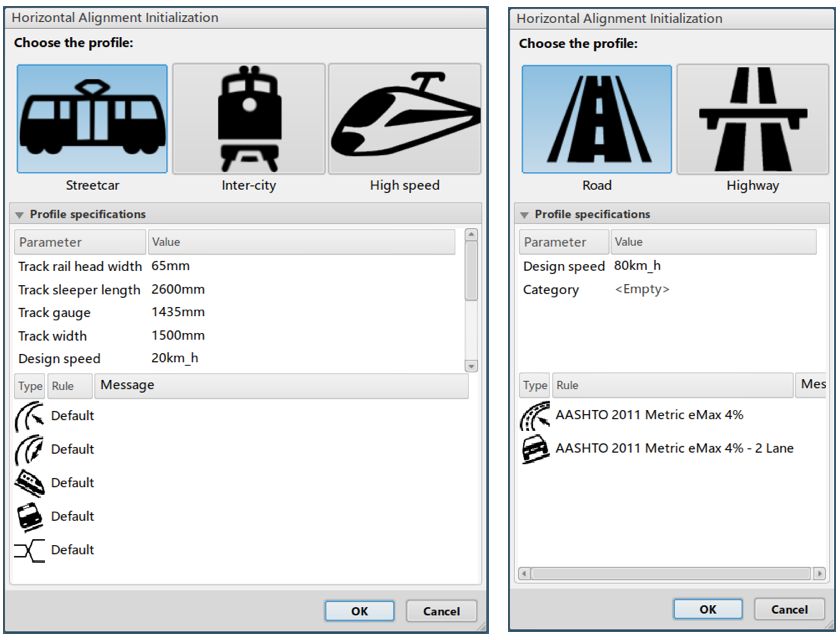Collapse Profile specifications in the left dialog
This screenshot has width=840, height=640.
coord(20,215)
